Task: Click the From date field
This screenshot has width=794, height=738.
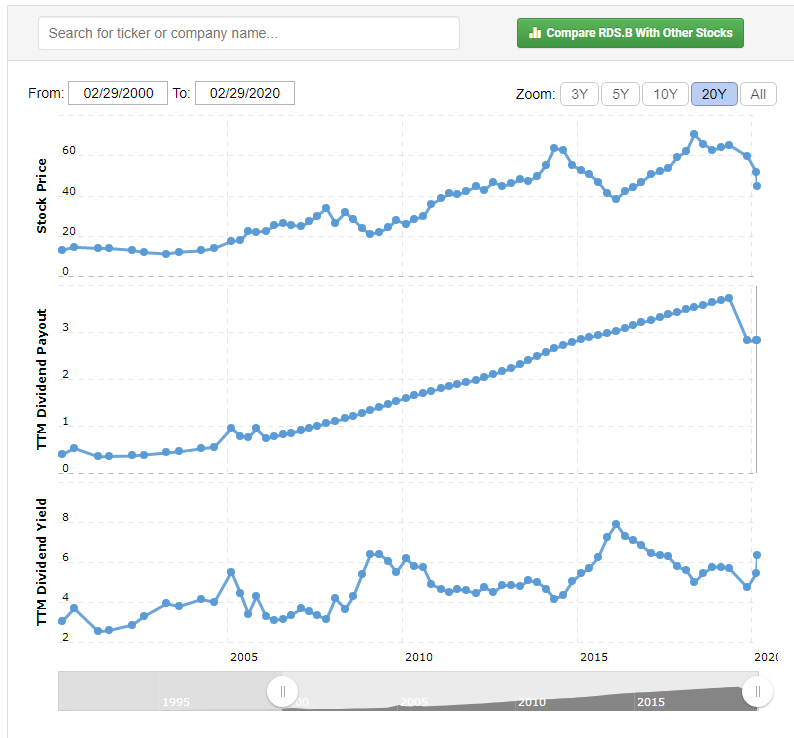Action: coord(118,93)
